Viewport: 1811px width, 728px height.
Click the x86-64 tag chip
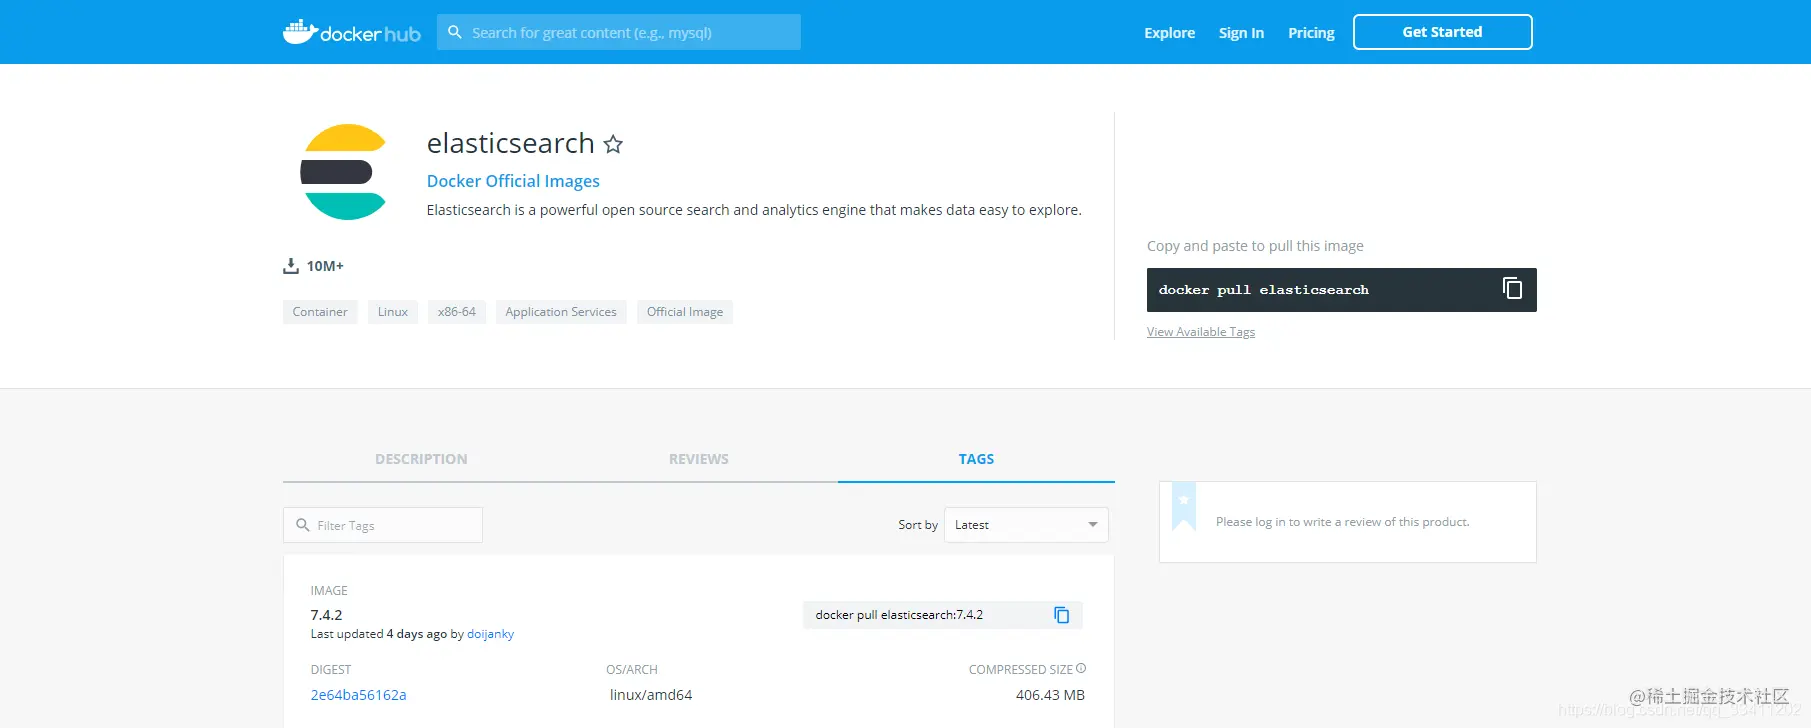tap(457, 312)
